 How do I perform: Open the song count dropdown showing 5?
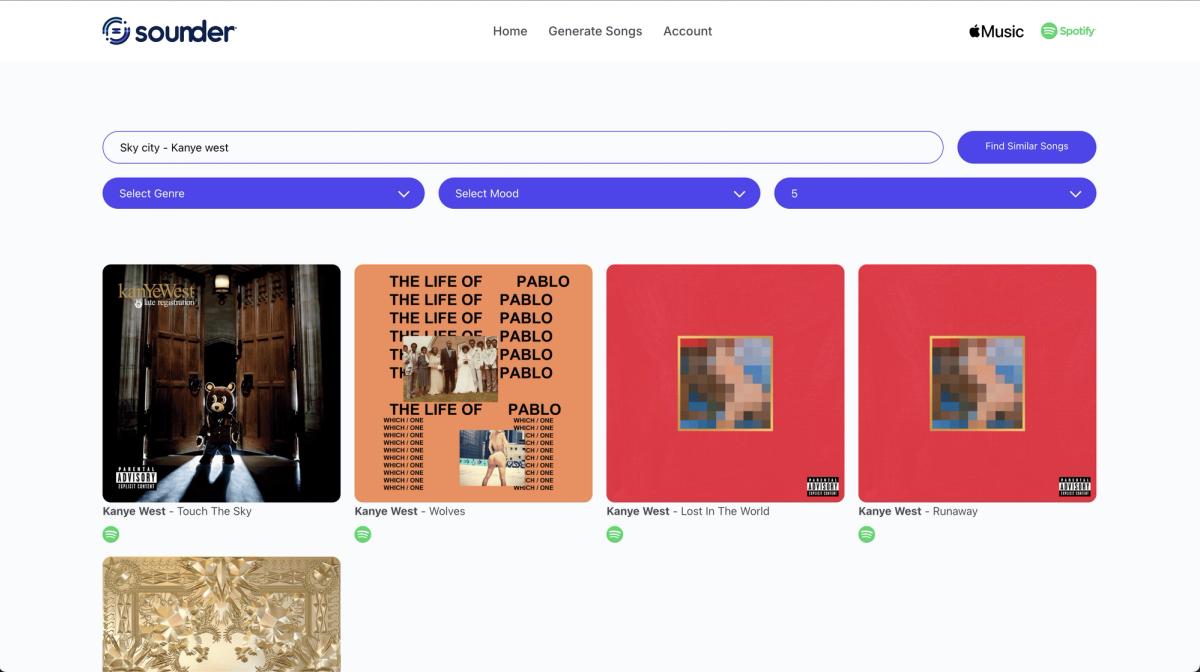pyautogui.click(x=935, y=193)
